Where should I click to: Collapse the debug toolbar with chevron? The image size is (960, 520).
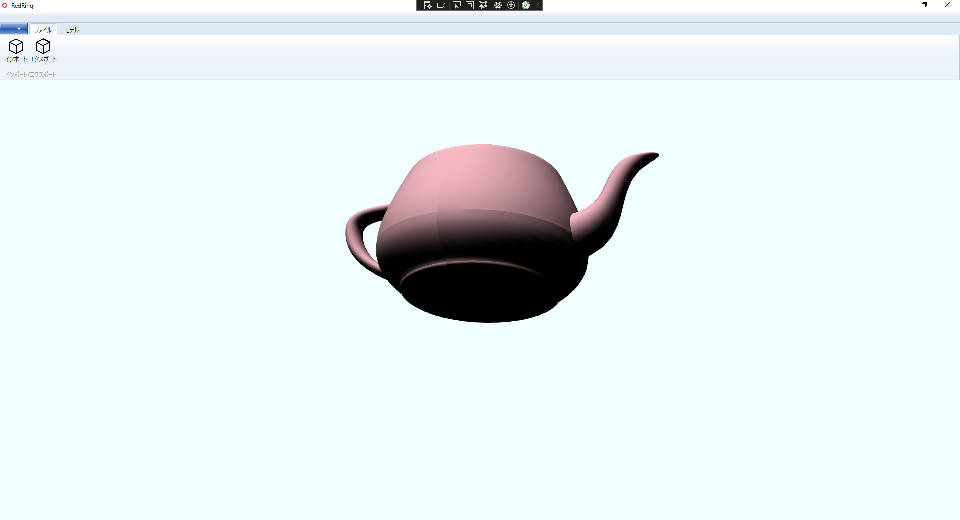(x=538, y=5)
